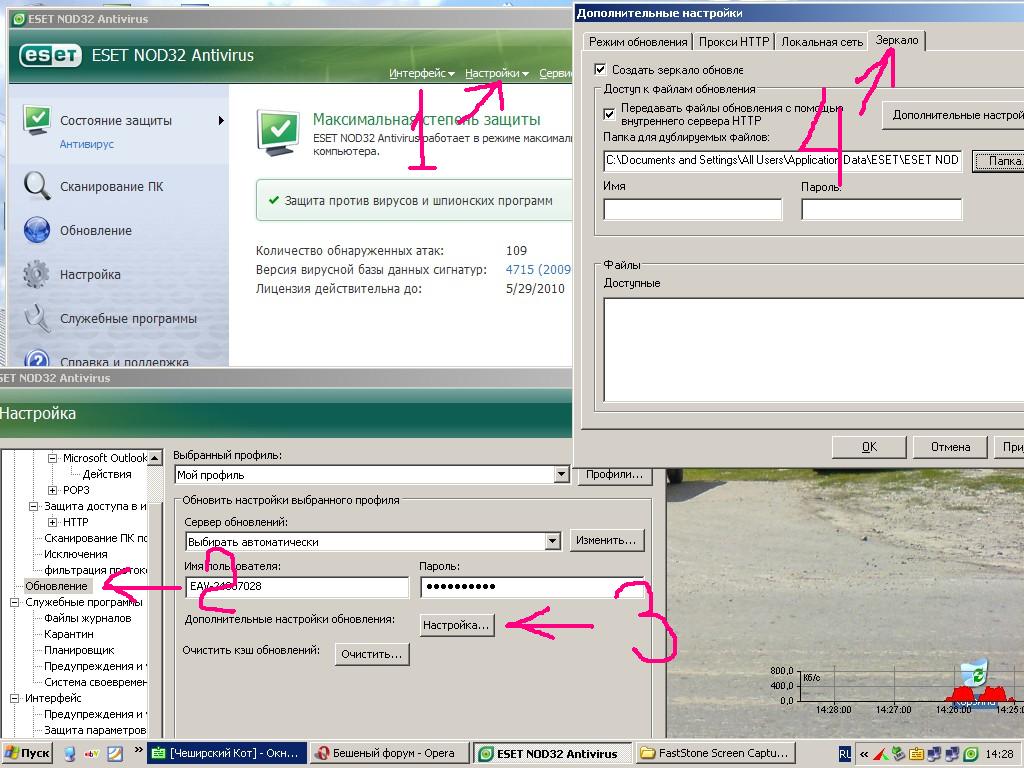The height and width of the screenshot is (768, 1024).
Task: Click the Доступные files list box
Action: tap(814, 349)
